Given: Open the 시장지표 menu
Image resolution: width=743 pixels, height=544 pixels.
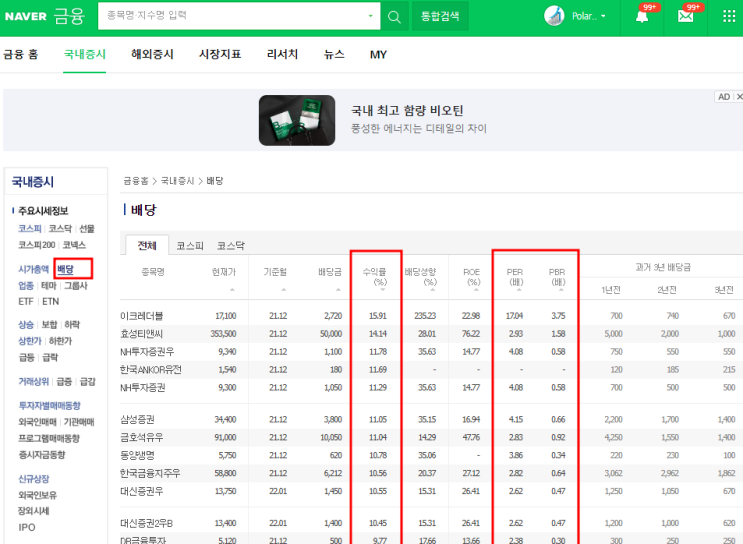Looking at the screenshot, I should coord(220,54).
